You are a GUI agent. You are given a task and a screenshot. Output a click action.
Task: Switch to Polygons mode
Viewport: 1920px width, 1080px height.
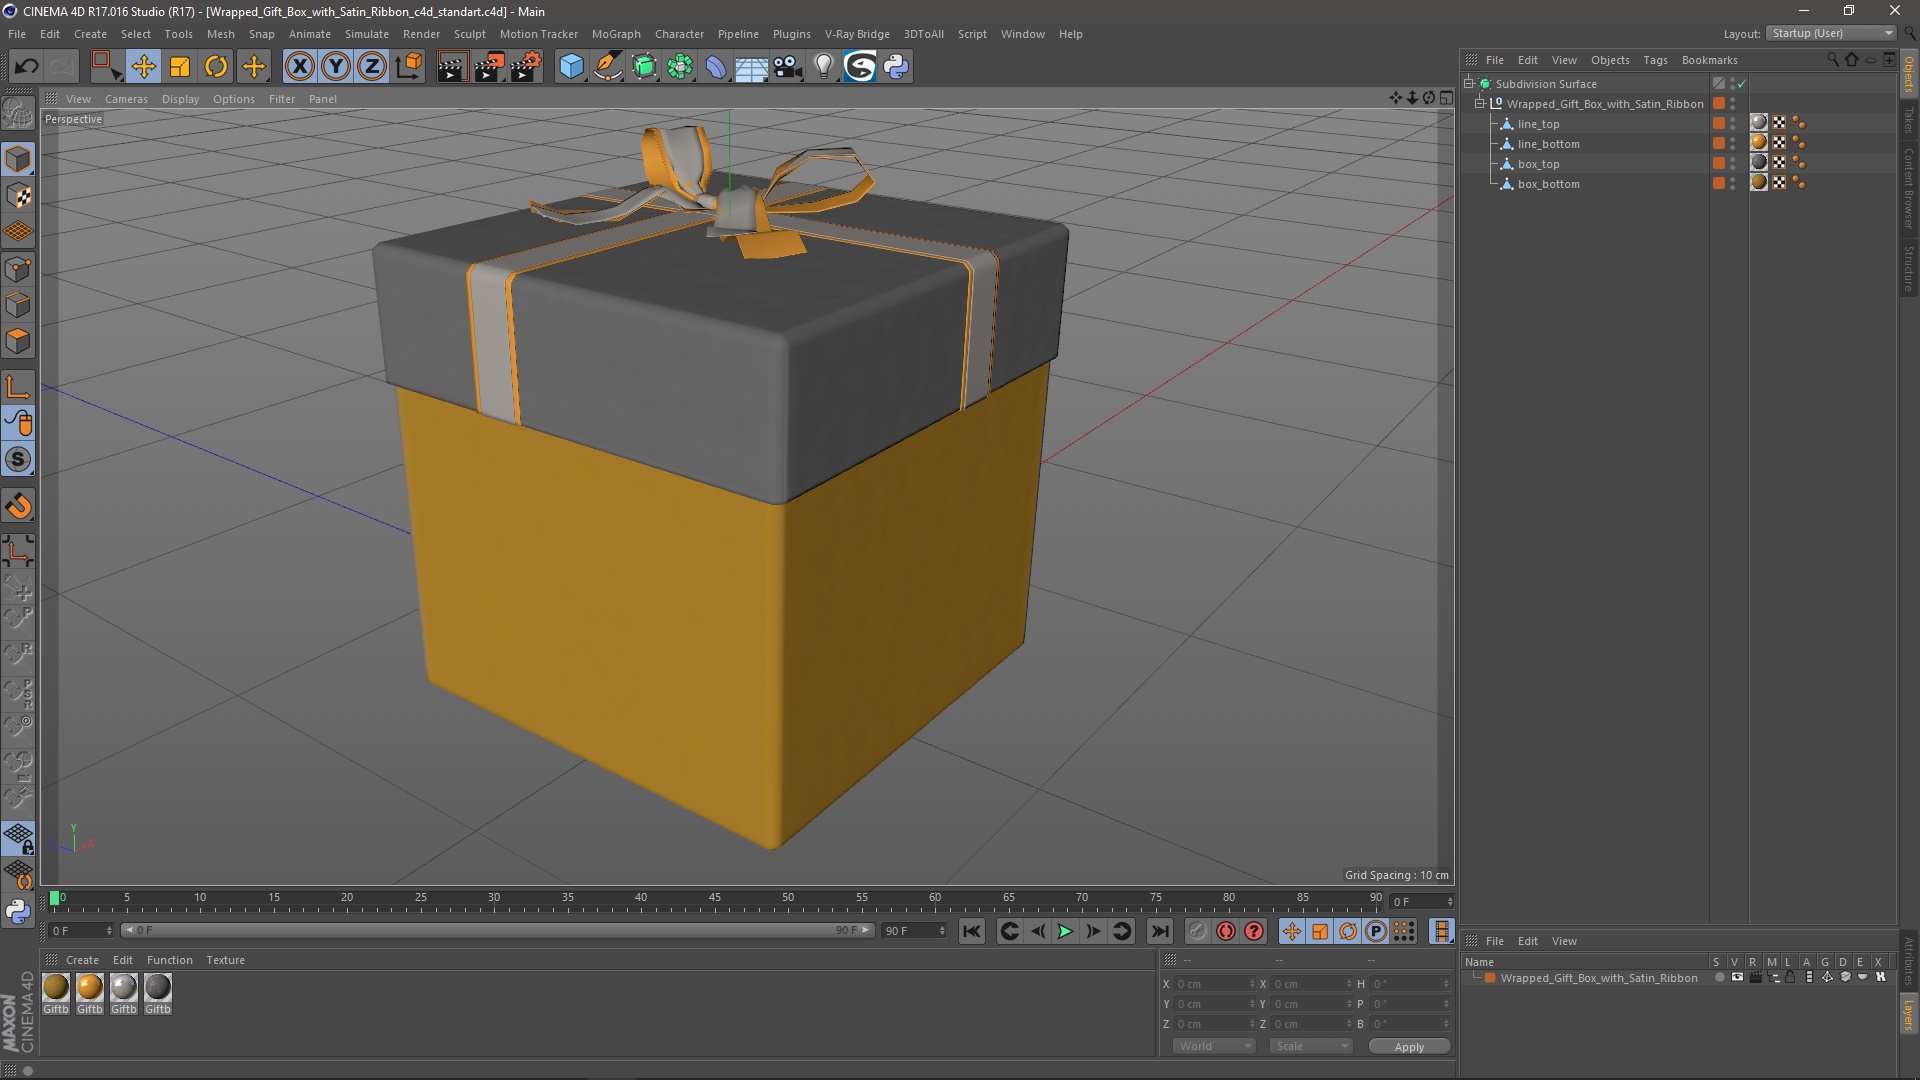[18, 341]
